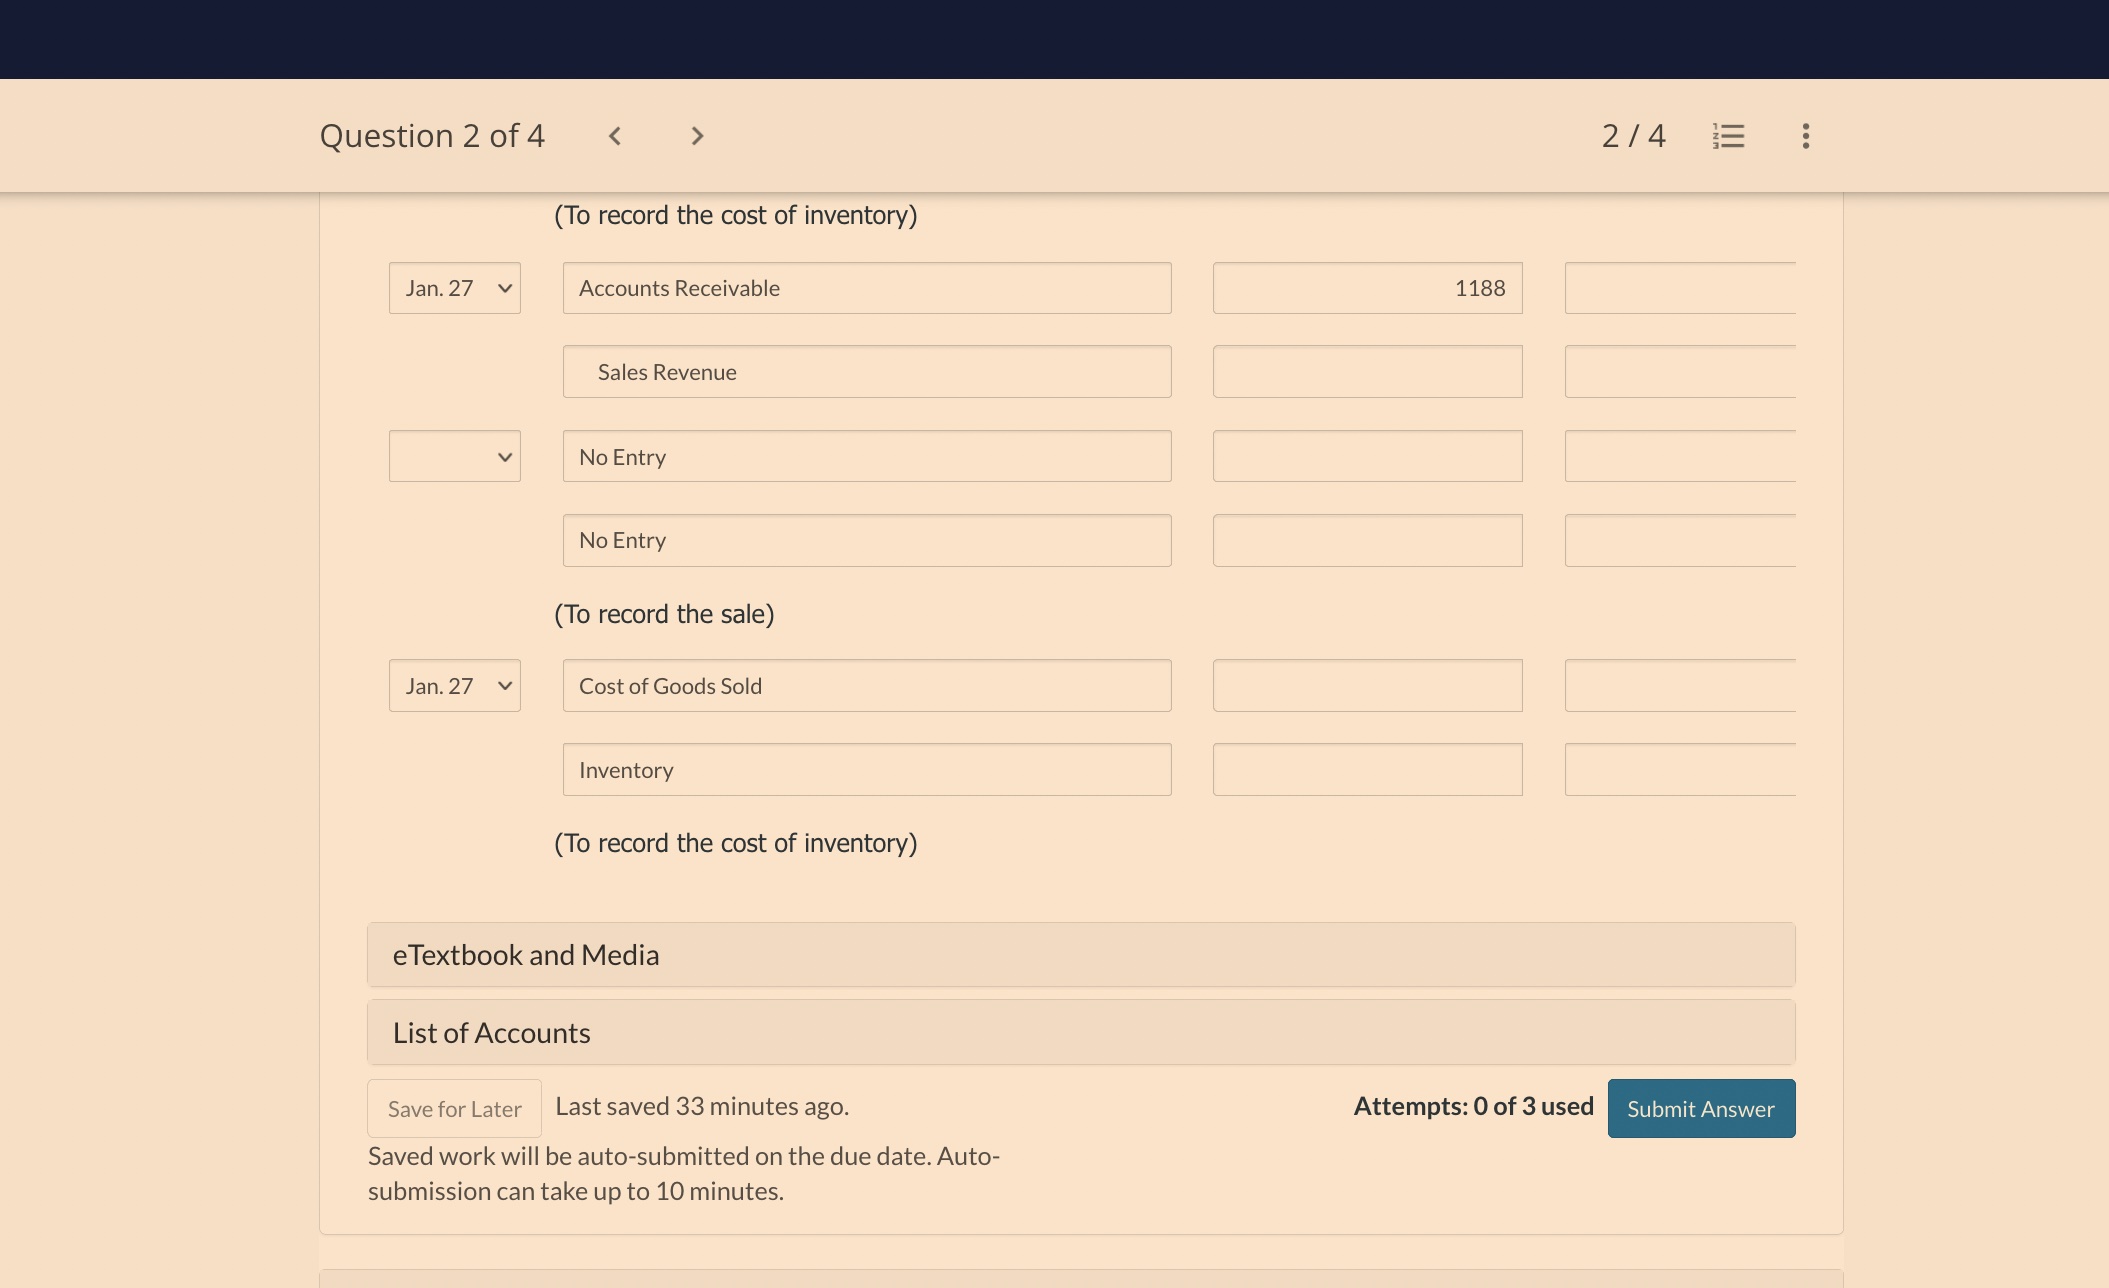Expand the List of Accounts section
This screenshot has height=1288, width=2109.
(x=1081, y=1031)
